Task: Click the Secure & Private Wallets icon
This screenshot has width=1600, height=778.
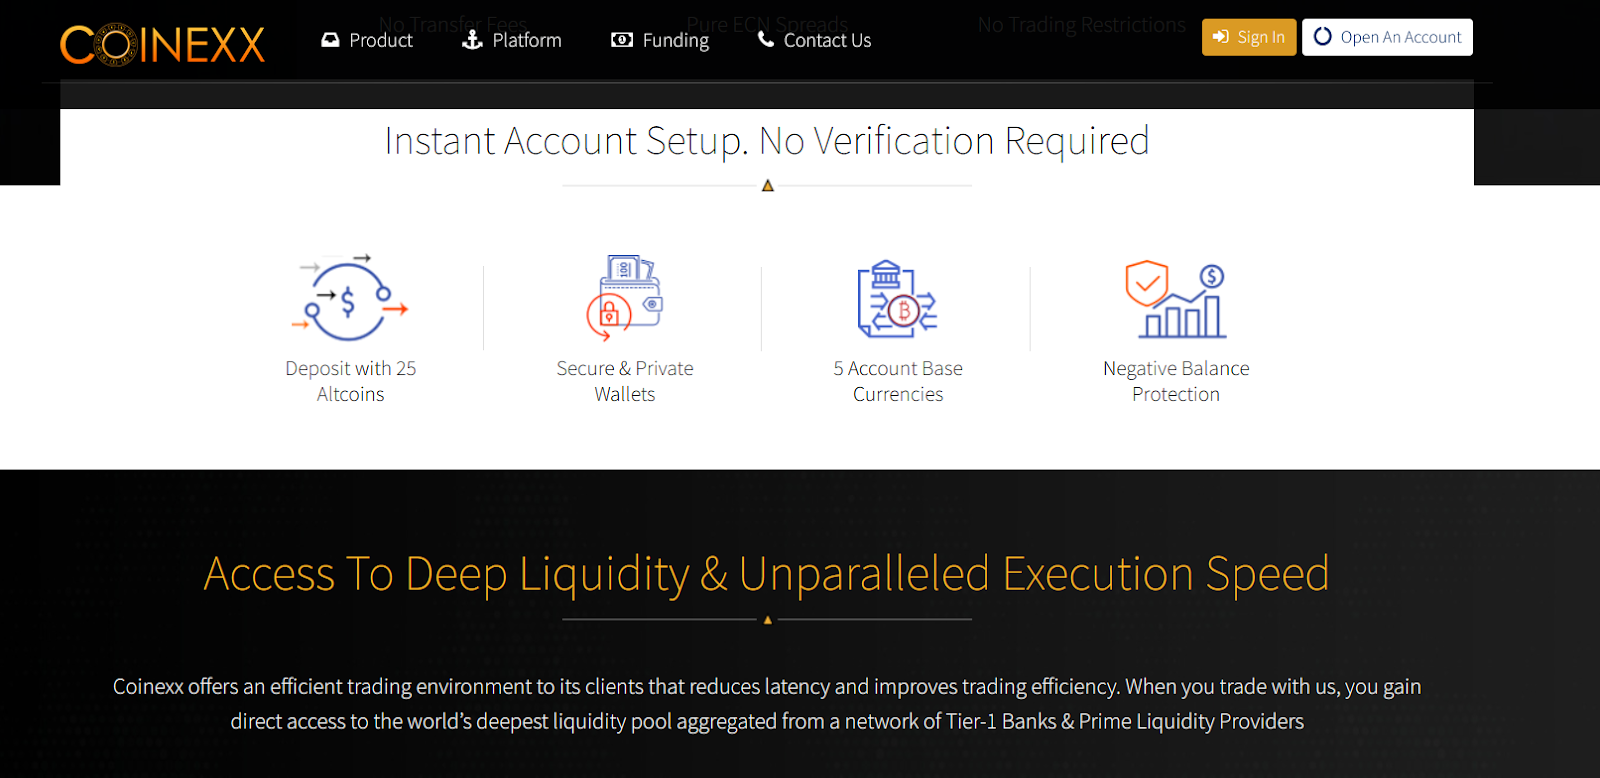Action: point(625,297)
